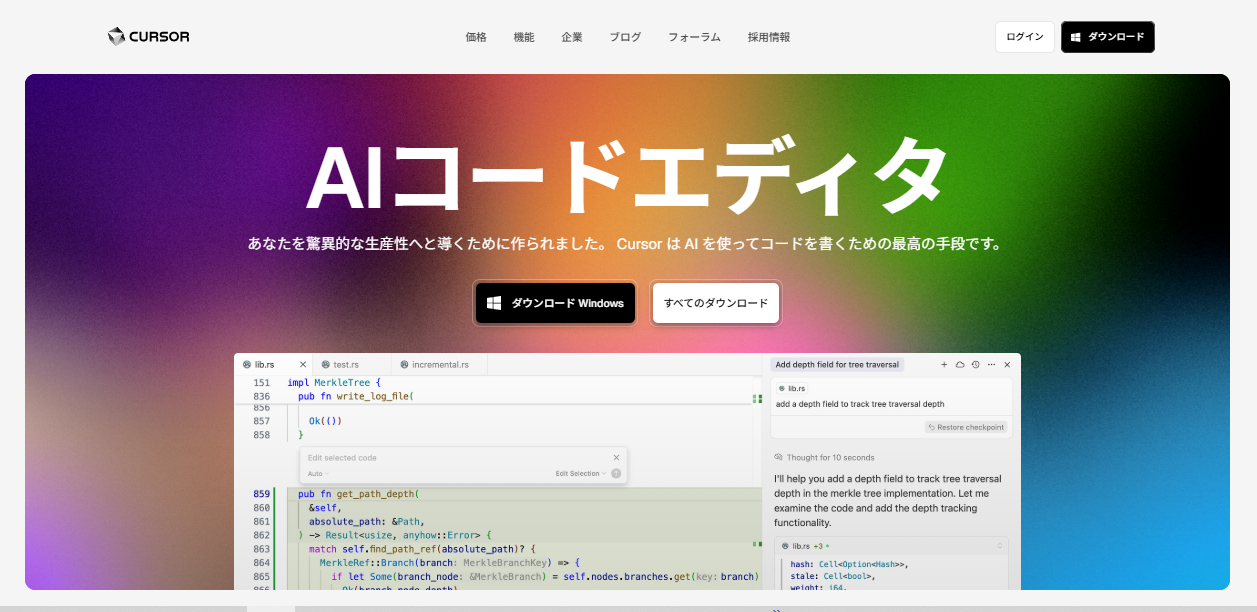Click the ダウンロード Windows hero button
1257x612 pixels.
coord(555,303)
